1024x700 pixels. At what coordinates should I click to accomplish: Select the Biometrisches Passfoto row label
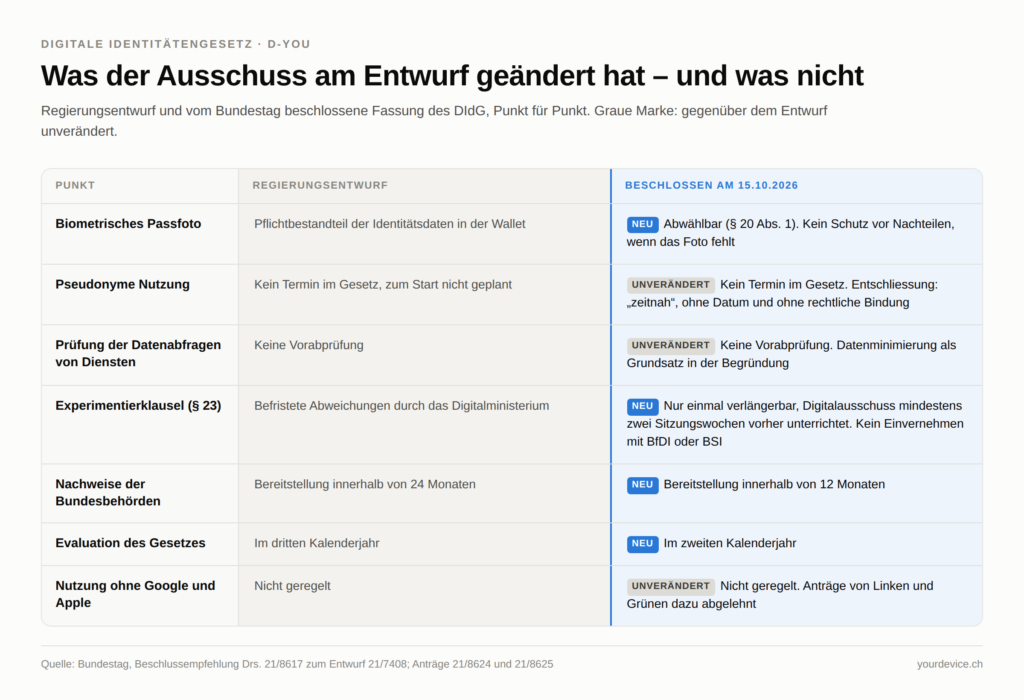click(128, 224)
